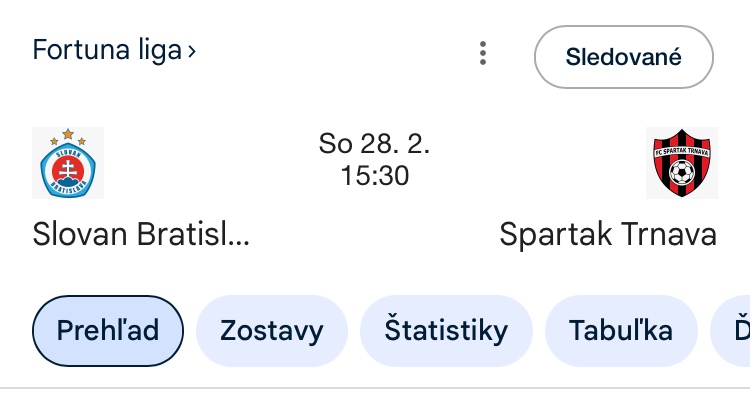Select the partially visible tab at right edge
This screenshot has height=400, width=750.
tap(732, 331)
